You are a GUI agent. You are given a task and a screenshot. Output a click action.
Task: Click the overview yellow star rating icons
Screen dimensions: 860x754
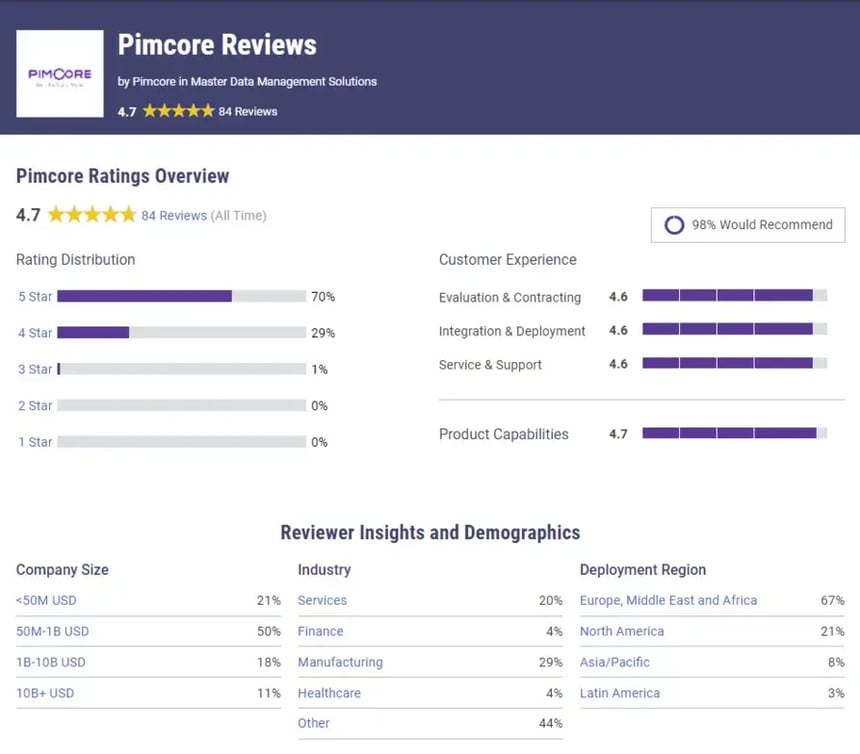pyautogui.click(x=92, y=214)
